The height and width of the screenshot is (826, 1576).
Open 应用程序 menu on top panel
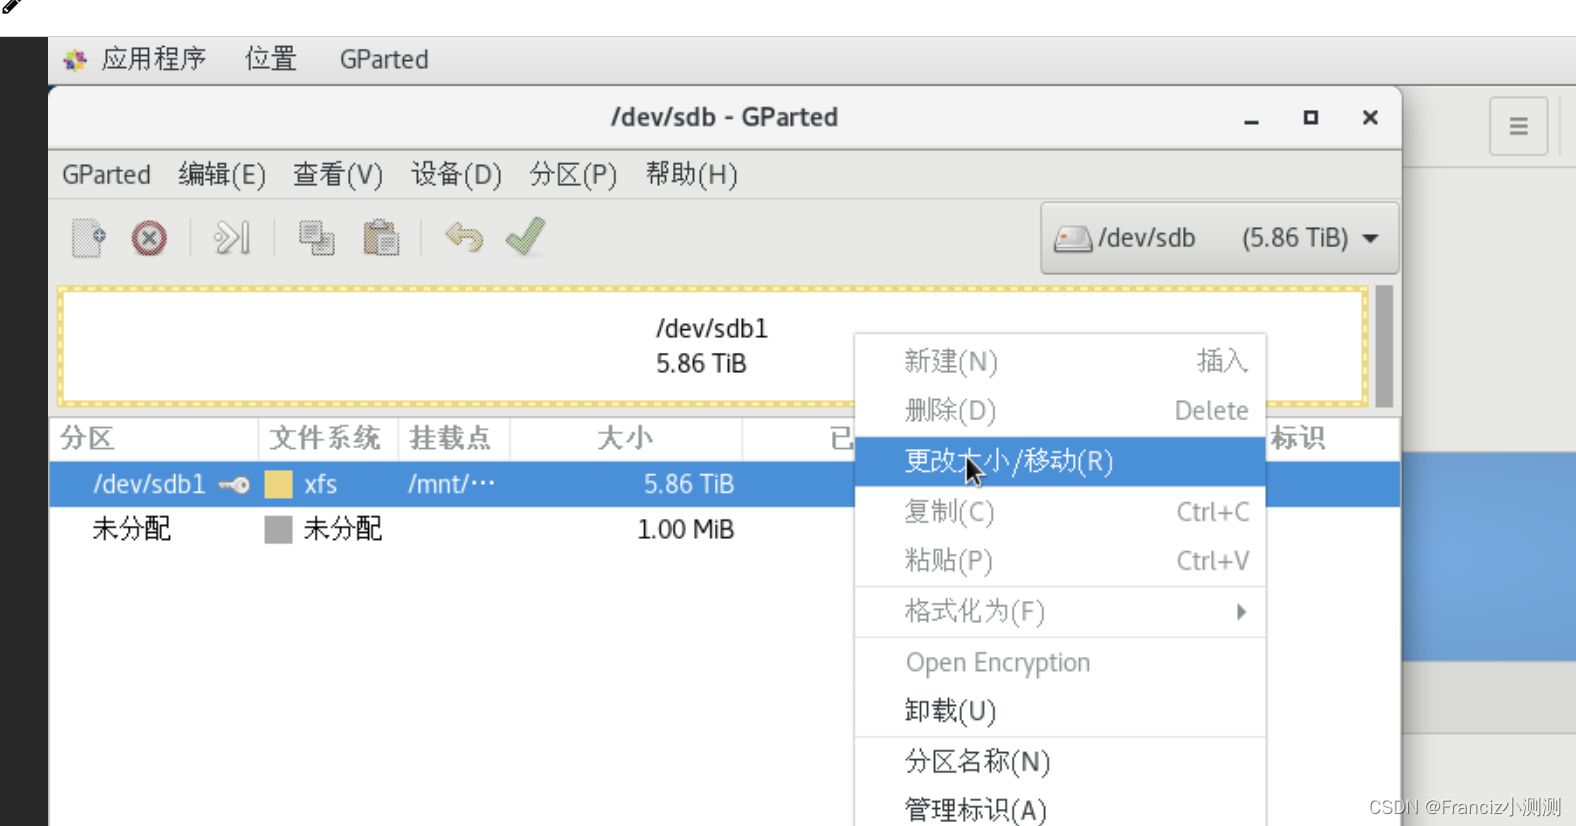click(x=153, y=59)
